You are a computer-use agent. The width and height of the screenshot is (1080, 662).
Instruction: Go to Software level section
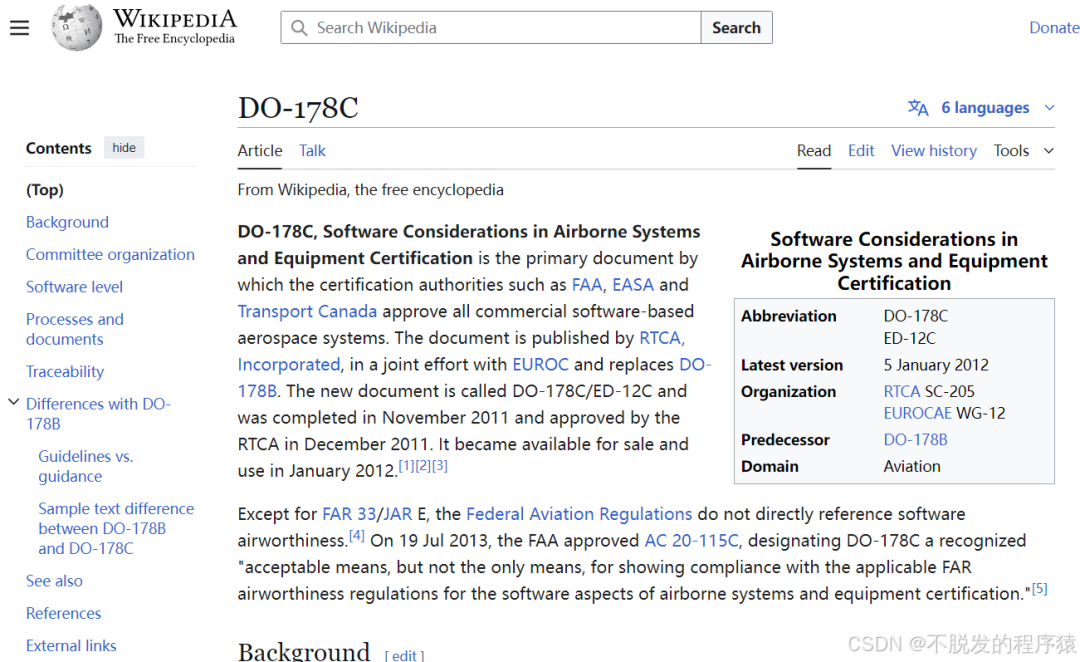[x=74, y=287]
